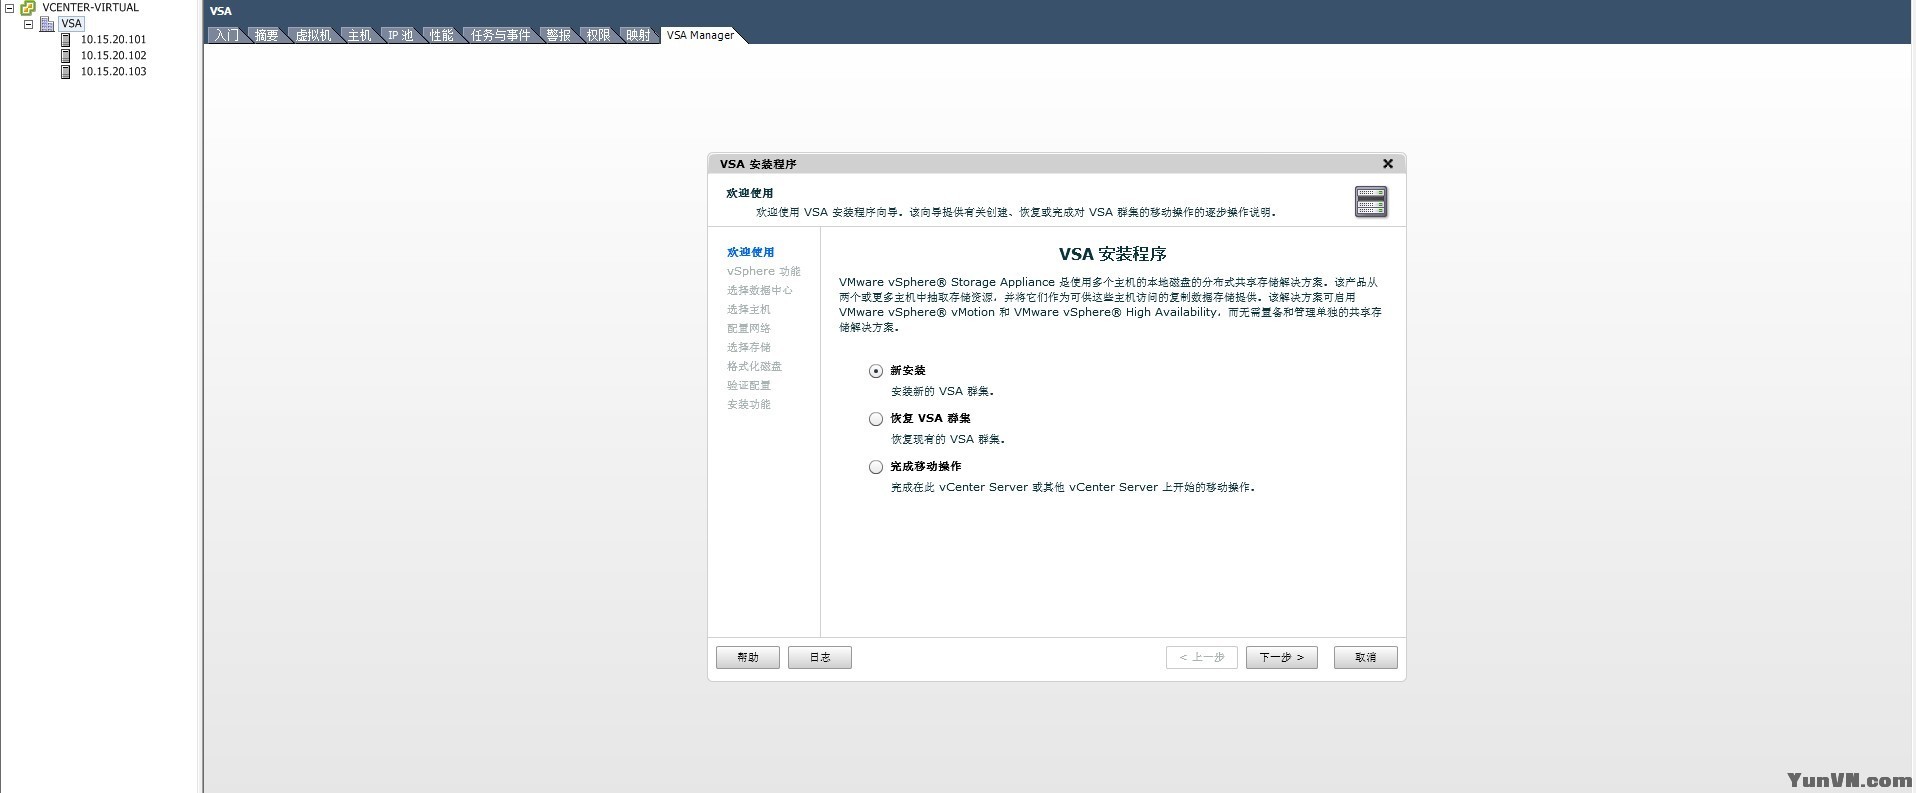Select the VSA Manager tab
Screen dimensions: 1916x793
(700, 35)
